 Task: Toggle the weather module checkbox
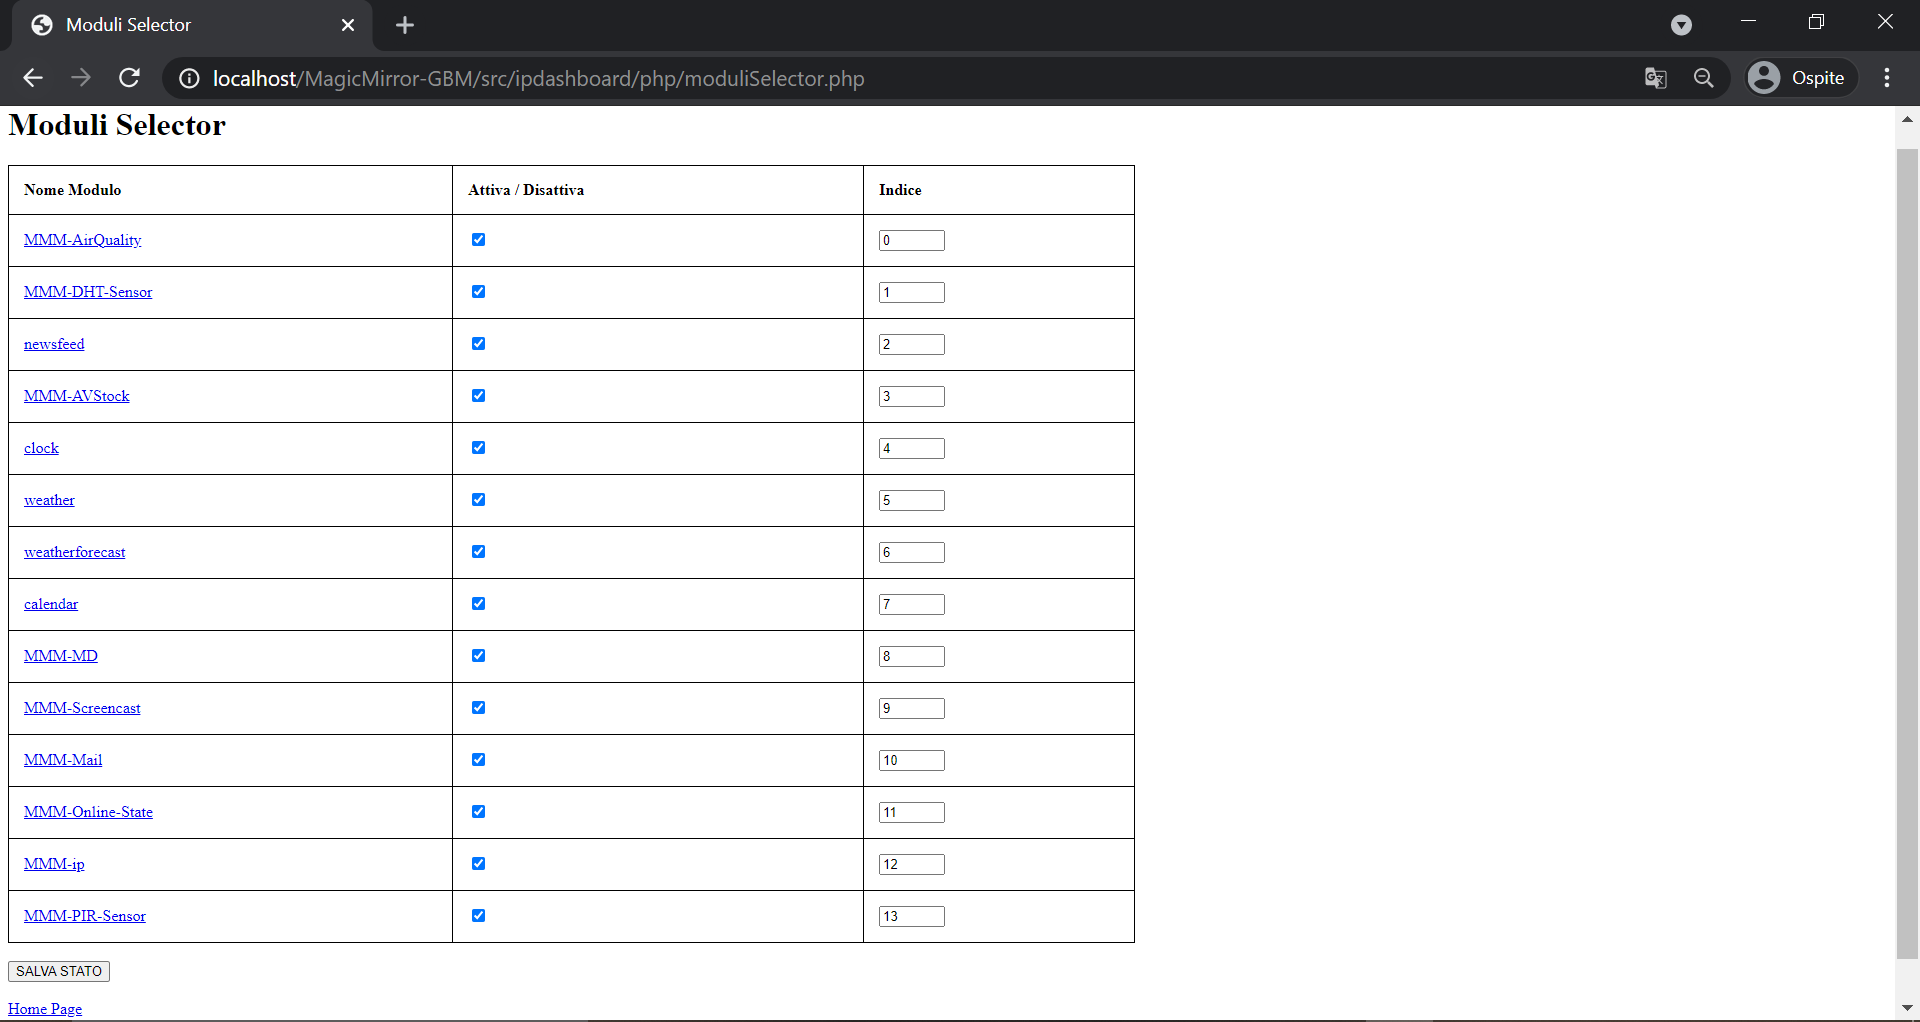click(x=478, y=499)
